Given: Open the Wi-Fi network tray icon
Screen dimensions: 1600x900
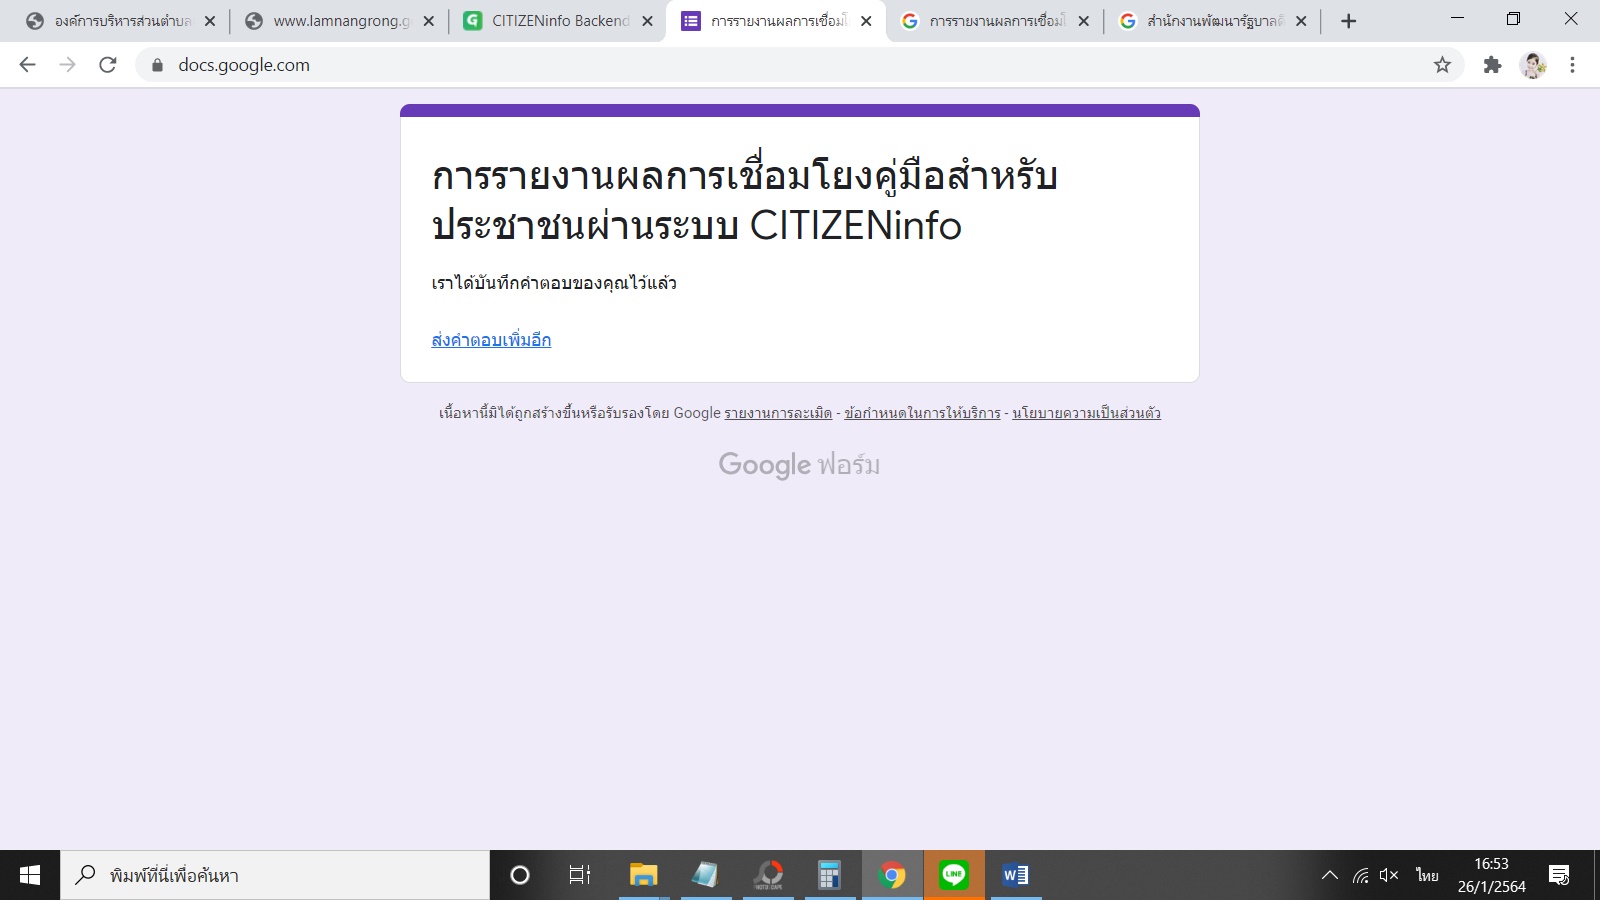Looking at the screenshot, I should (x=1360, y=875).
